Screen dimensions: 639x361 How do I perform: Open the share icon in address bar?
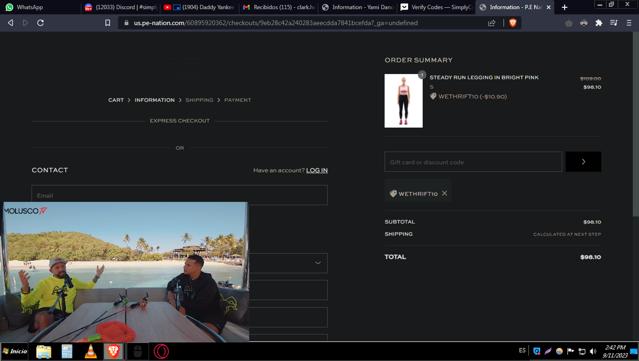pyautogui.click(x=491, y=23)
